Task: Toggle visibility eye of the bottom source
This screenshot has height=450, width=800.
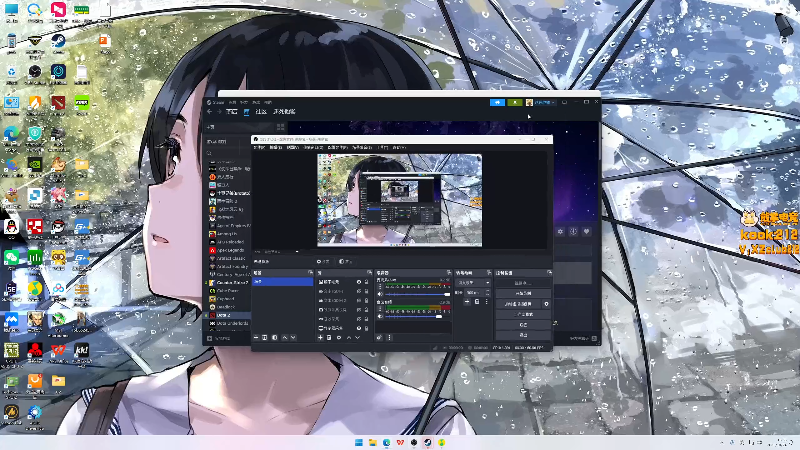Action: pyautogui.click(x=359, y=328)
